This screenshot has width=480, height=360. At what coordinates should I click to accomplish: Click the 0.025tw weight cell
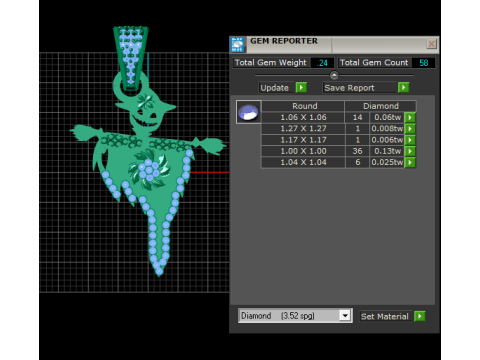(x=387, y=162)
